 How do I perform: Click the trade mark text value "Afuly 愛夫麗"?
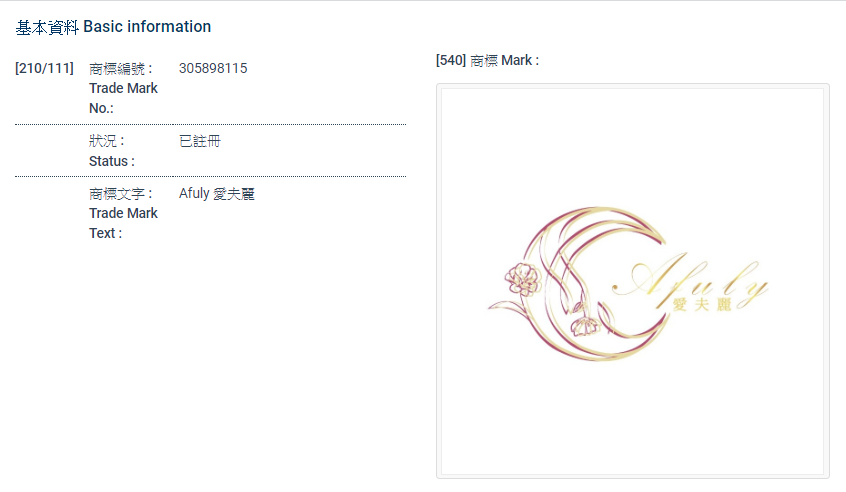coord(217,193)
